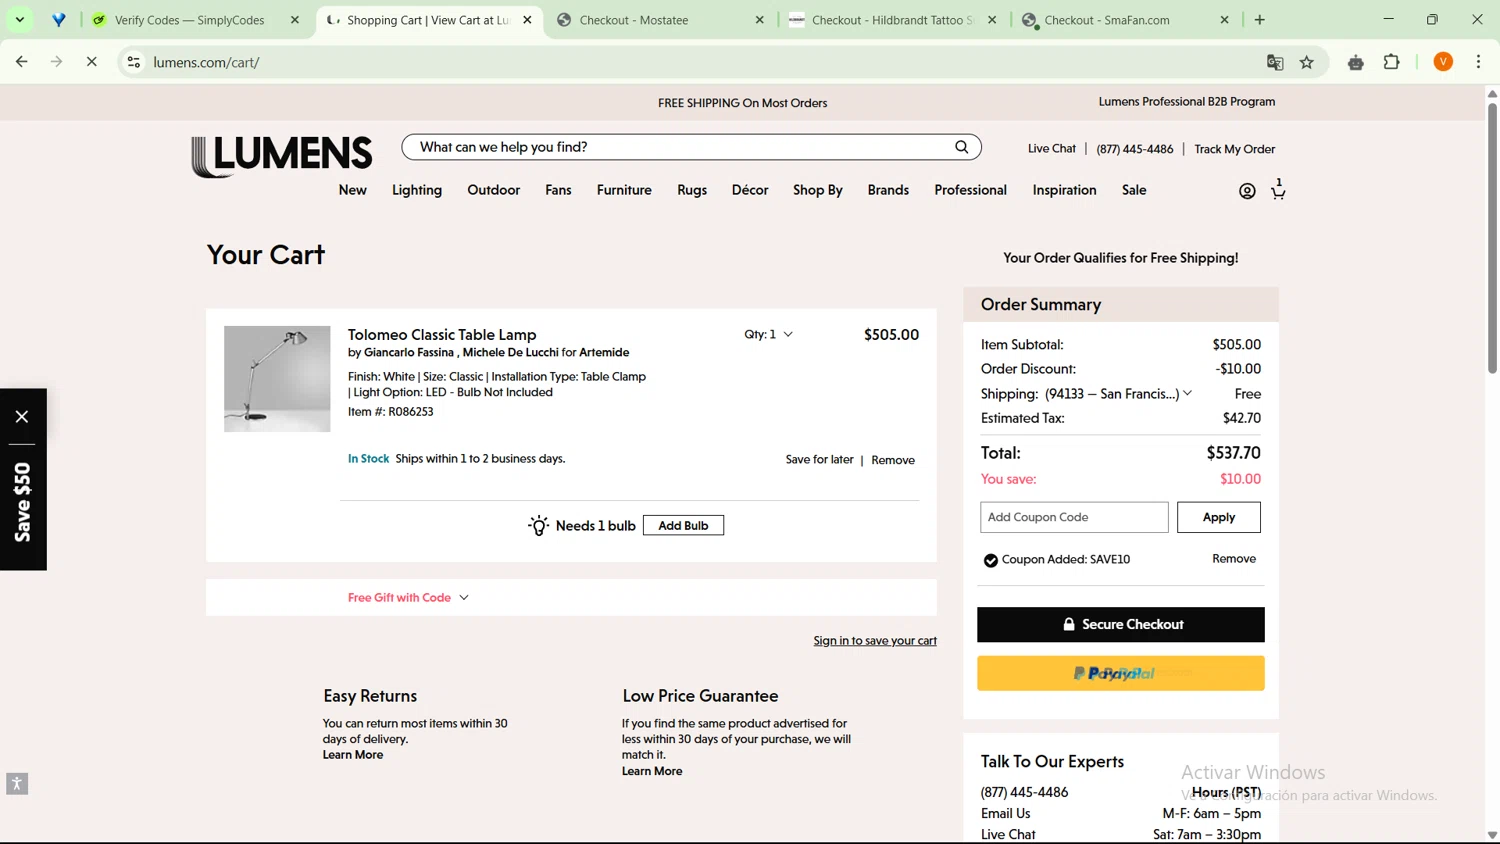1500x844 pixels.
Task: Click the translate page icon
Action: 1274,62
